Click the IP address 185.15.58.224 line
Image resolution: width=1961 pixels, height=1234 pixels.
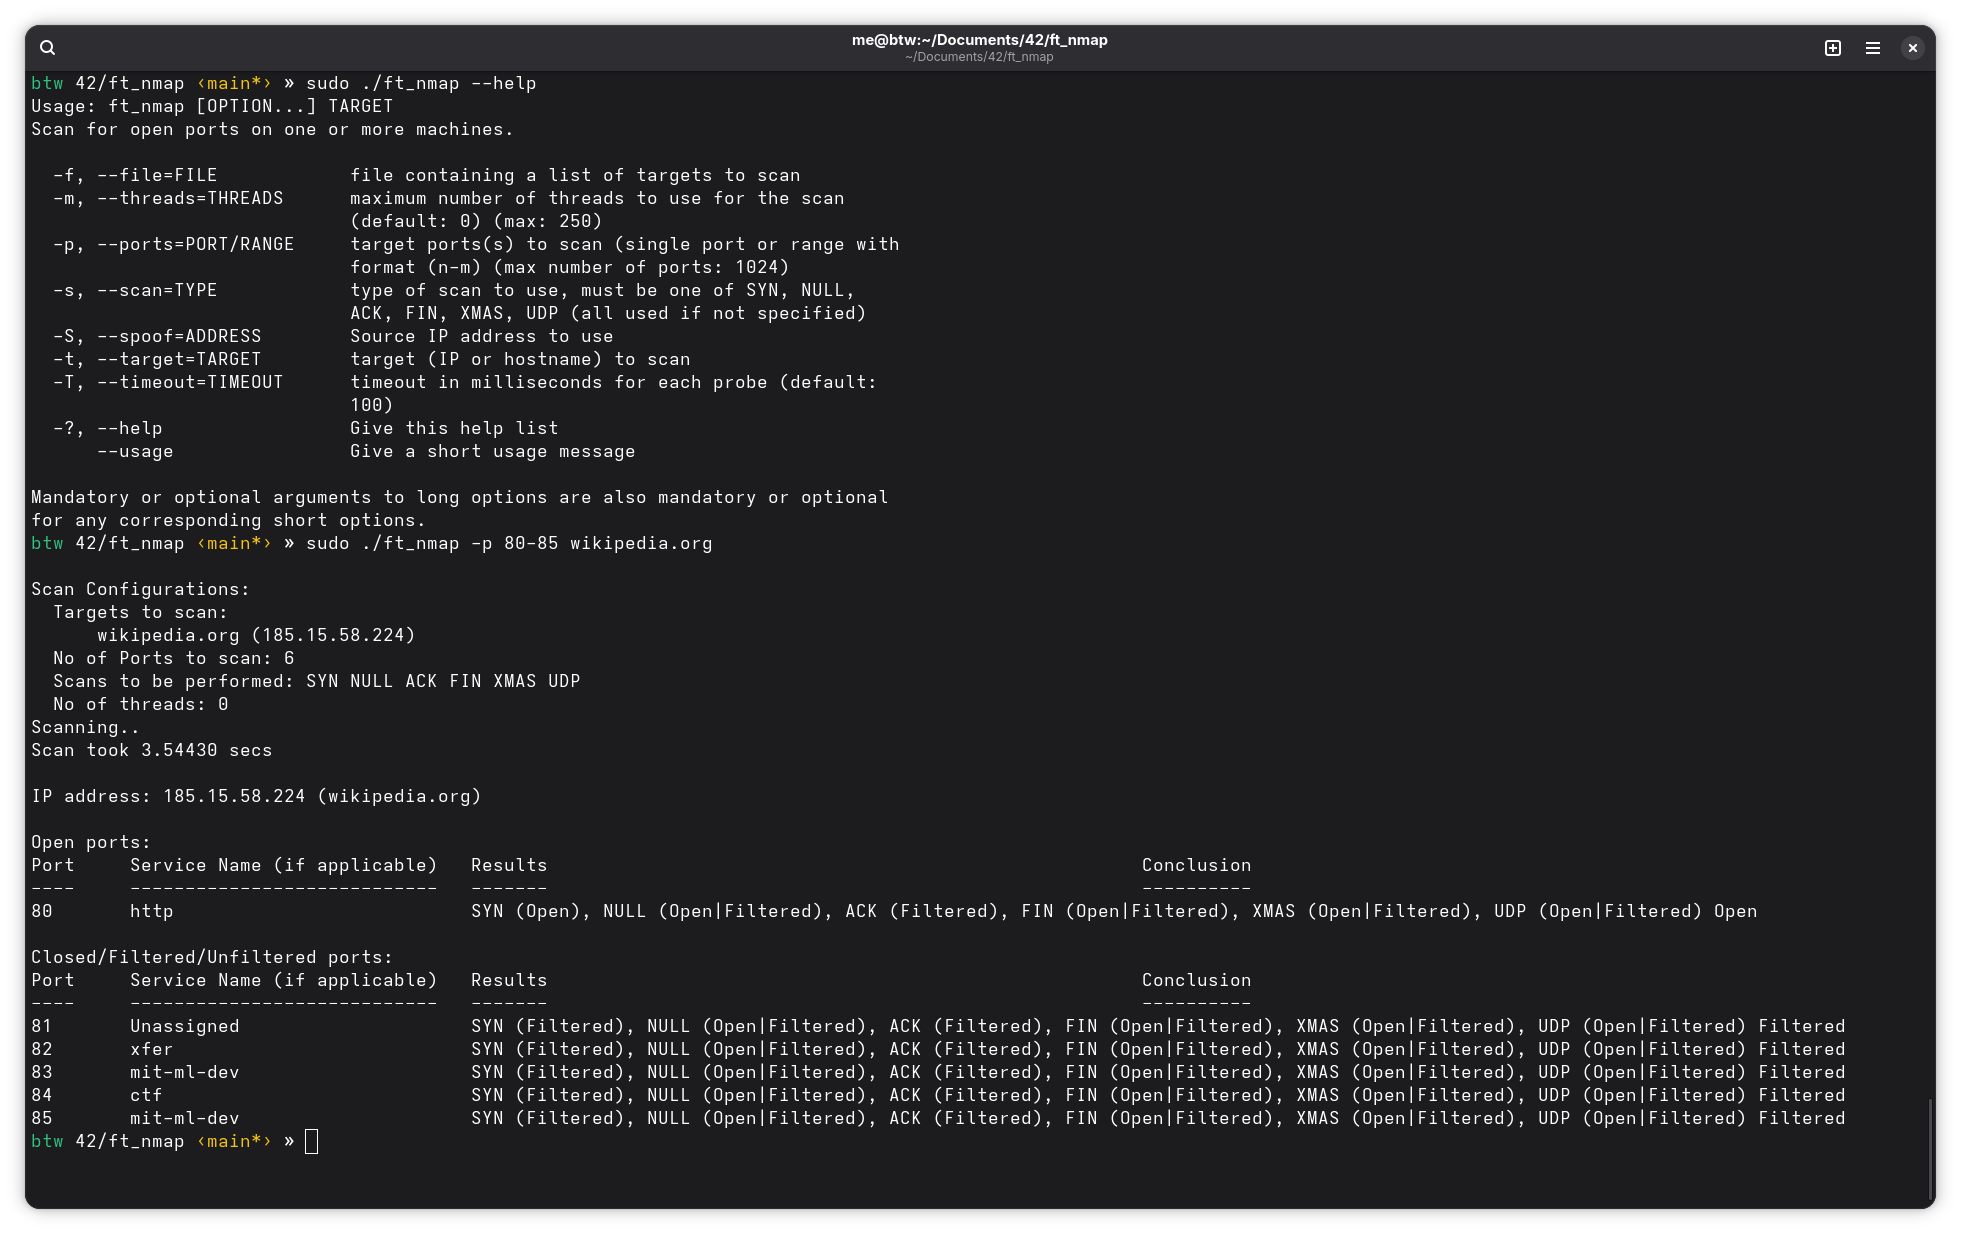tap(256, 795)
